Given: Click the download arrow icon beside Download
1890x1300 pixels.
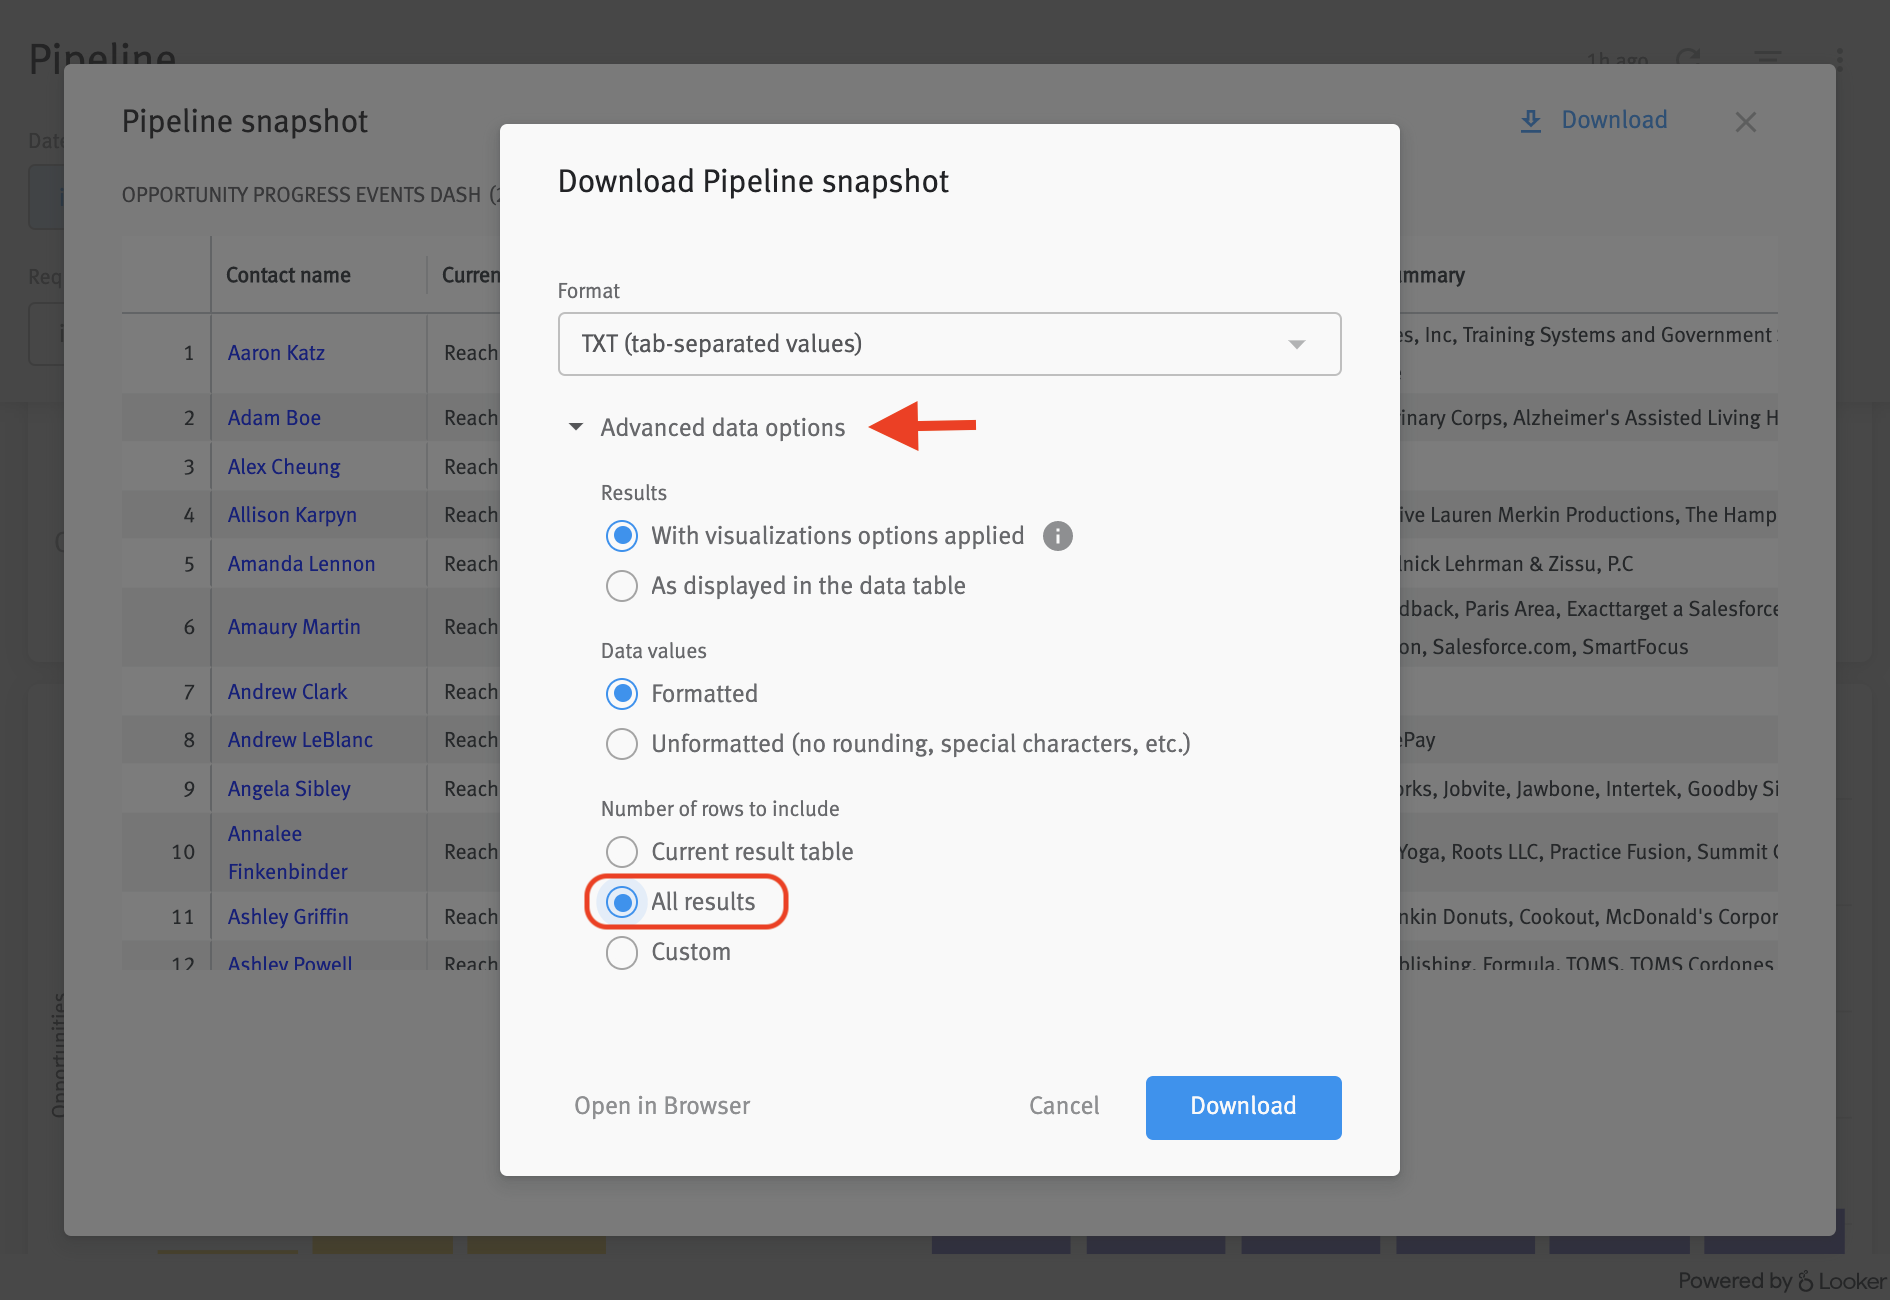Looking at the screenshot, I should [1530, 120].
